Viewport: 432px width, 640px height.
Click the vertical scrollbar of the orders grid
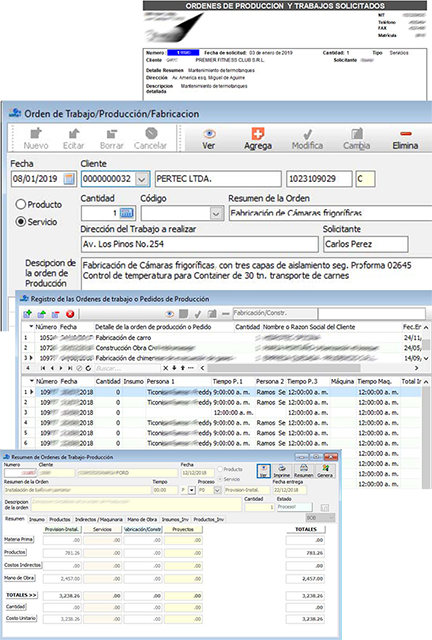[x=425, y=343]
